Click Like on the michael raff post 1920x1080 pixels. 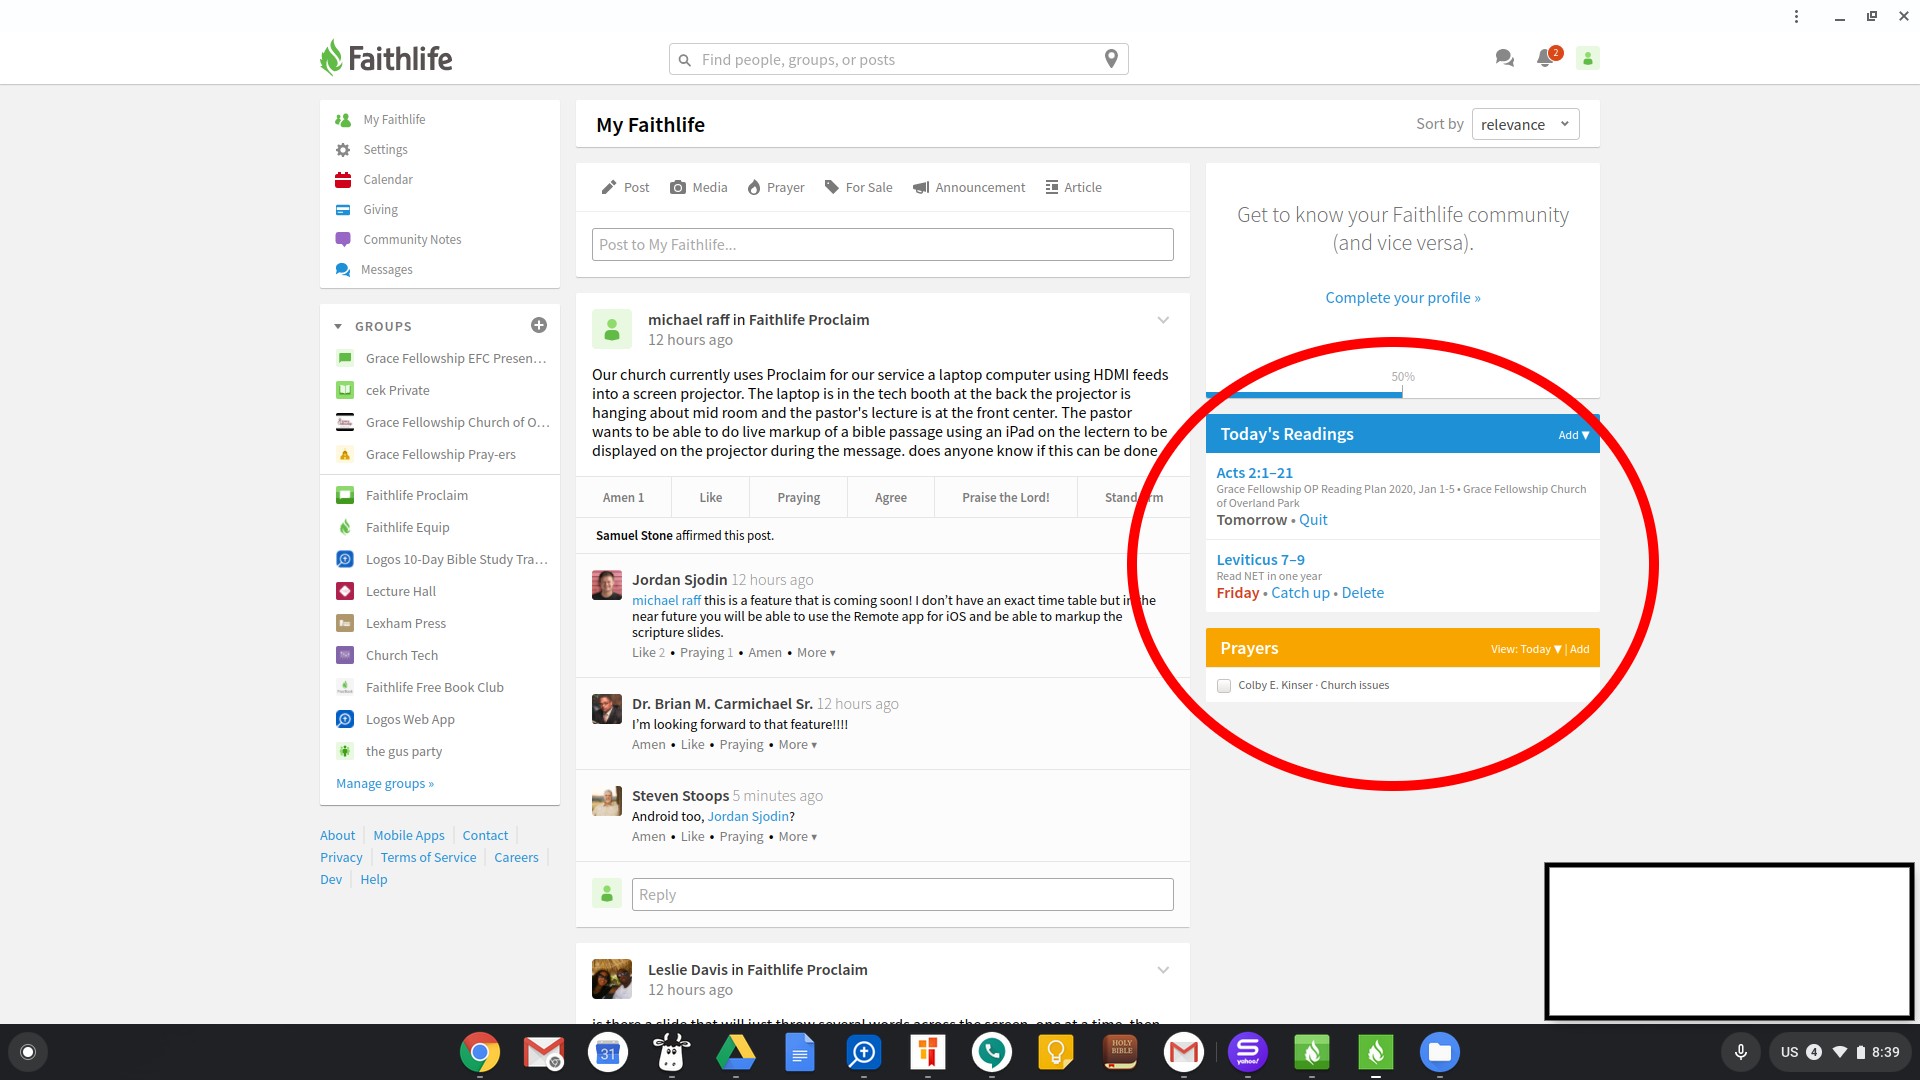(x=710, y=497)
